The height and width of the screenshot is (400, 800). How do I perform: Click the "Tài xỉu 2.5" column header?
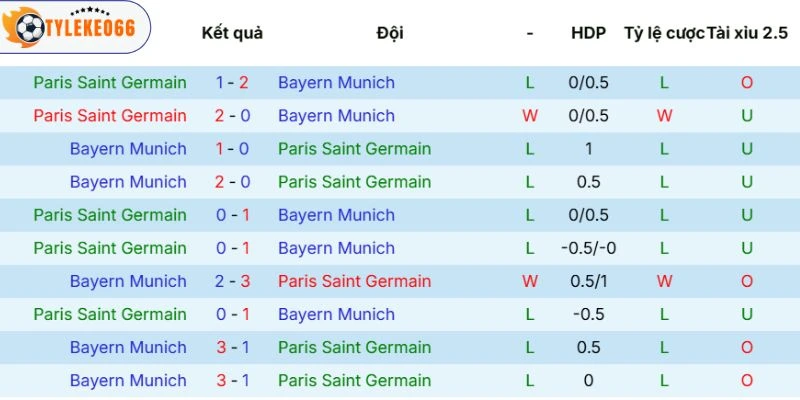tap(747, 33)
